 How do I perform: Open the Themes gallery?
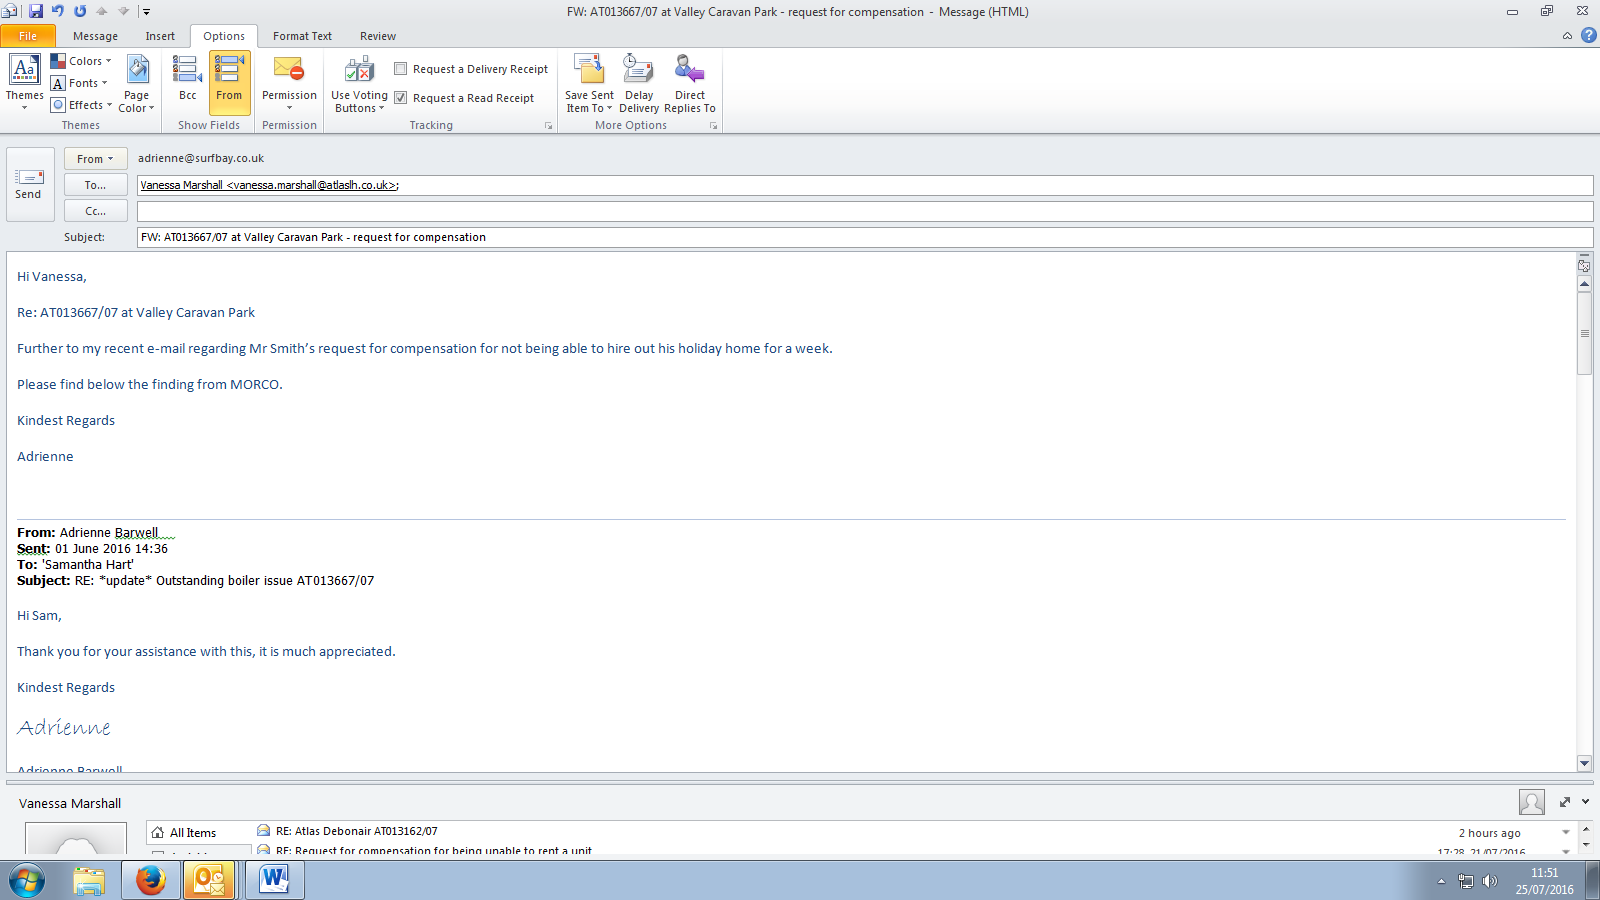(24, 82)
